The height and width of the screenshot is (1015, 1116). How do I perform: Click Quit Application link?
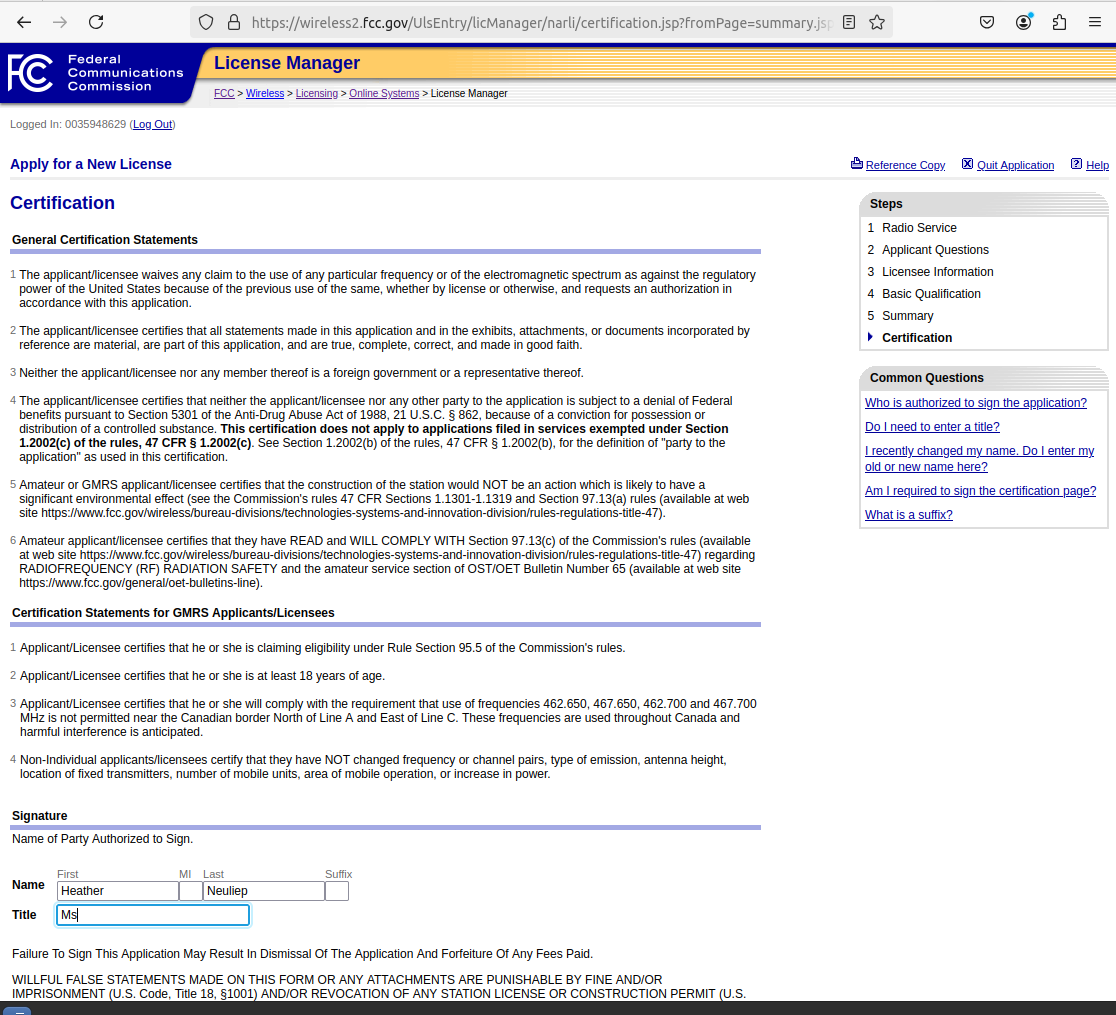1014,165
